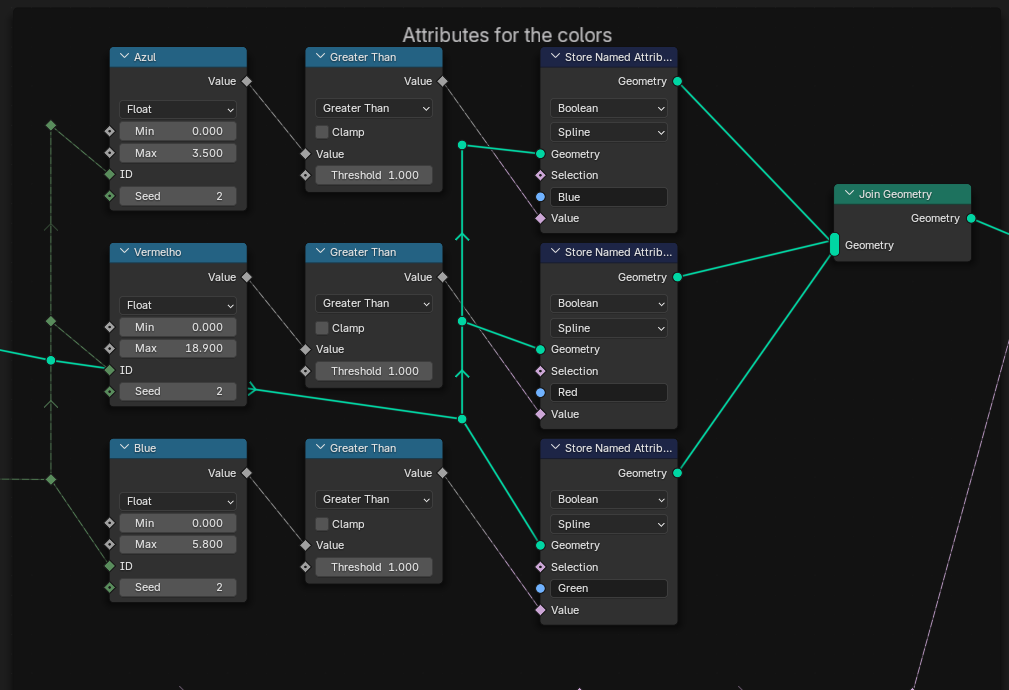This screenshot has height=690, width=1009.
Task: Click the Max 3.500 field in Azul
Action: (x=178, y=153)
